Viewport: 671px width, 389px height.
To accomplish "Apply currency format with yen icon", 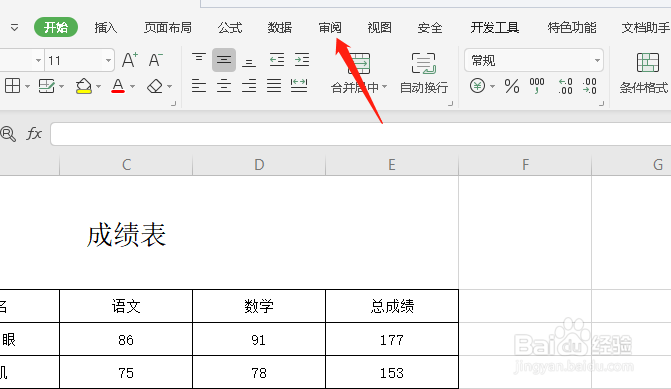I will coord(477,86).
